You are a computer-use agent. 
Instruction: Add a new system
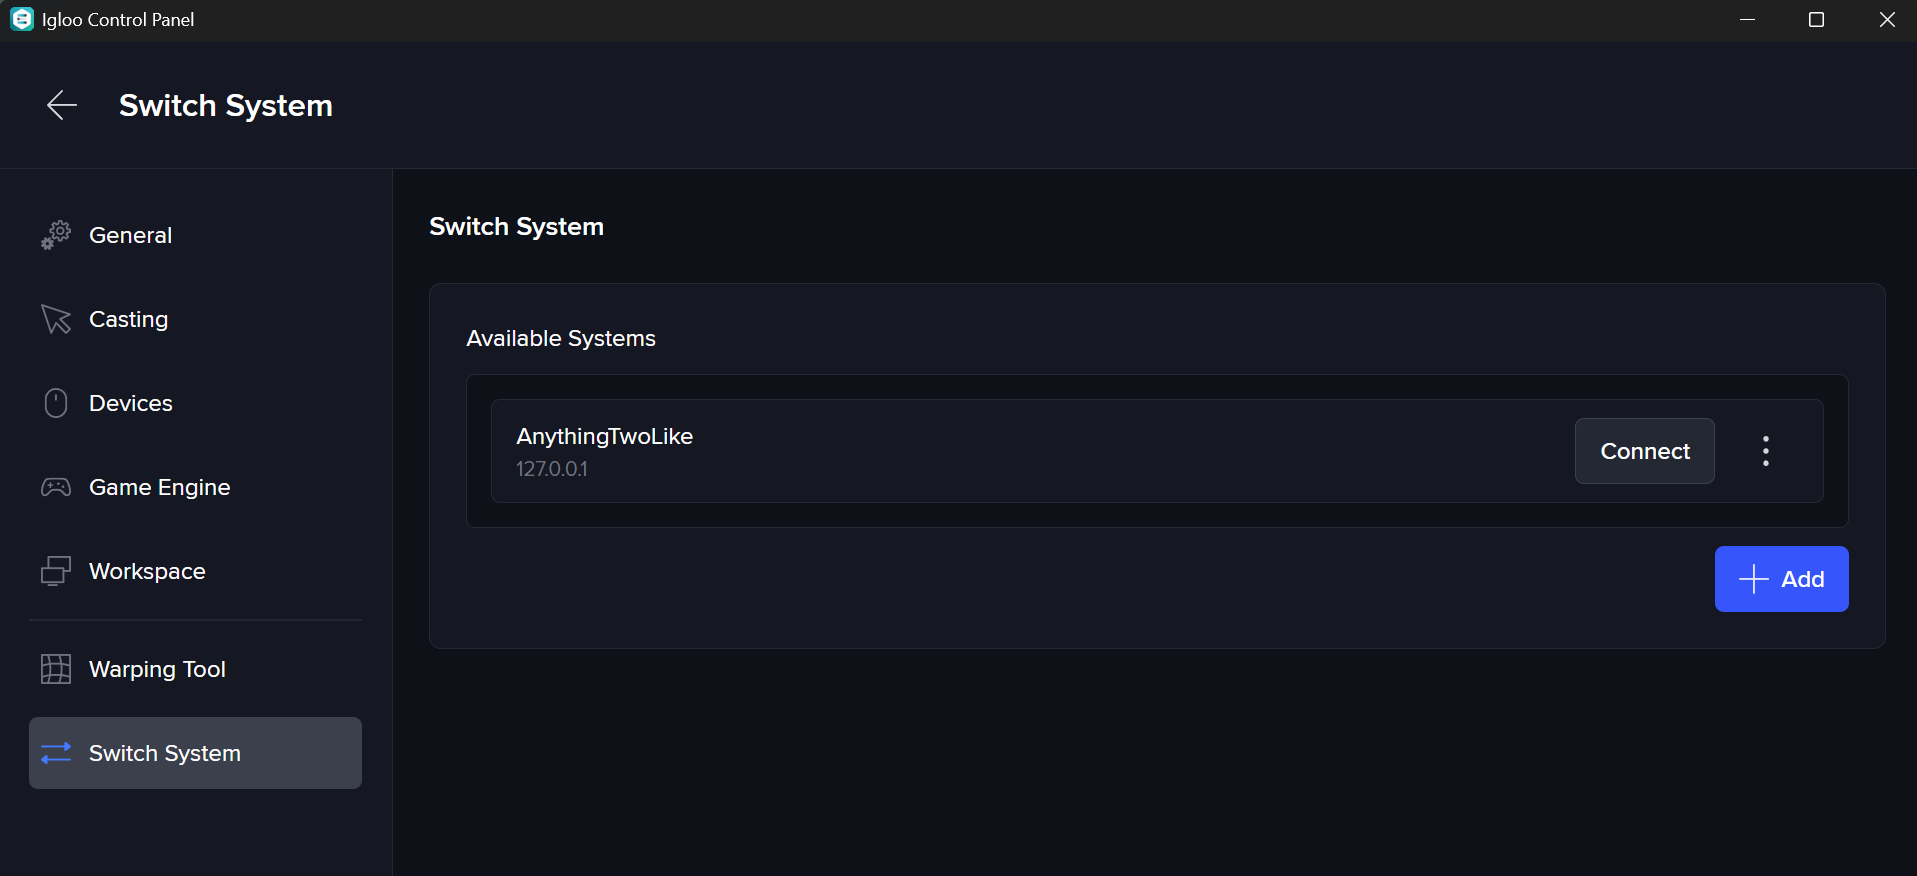[x=1781, y=579]
